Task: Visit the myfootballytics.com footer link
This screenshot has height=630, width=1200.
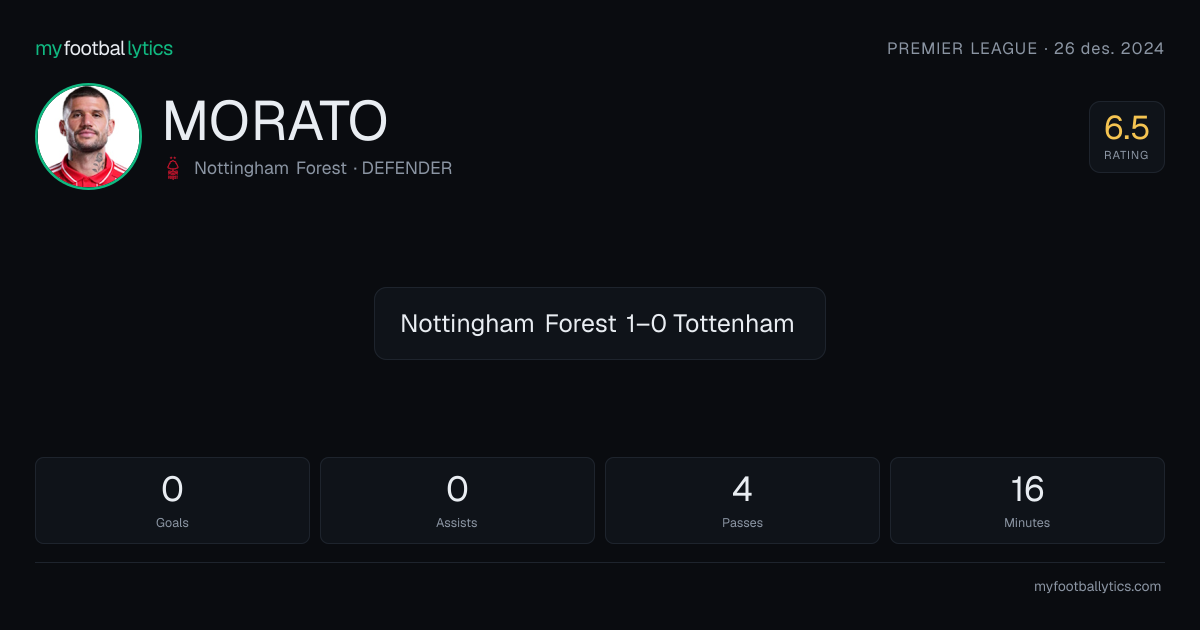Action: pos(1097,587)
